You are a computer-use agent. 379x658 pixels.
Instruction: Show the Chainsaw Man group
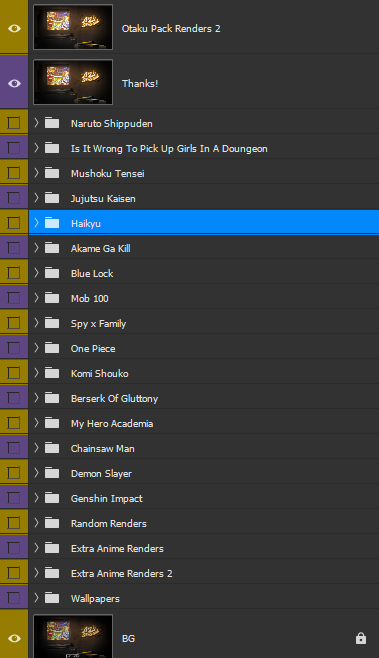tap(14, 448)
